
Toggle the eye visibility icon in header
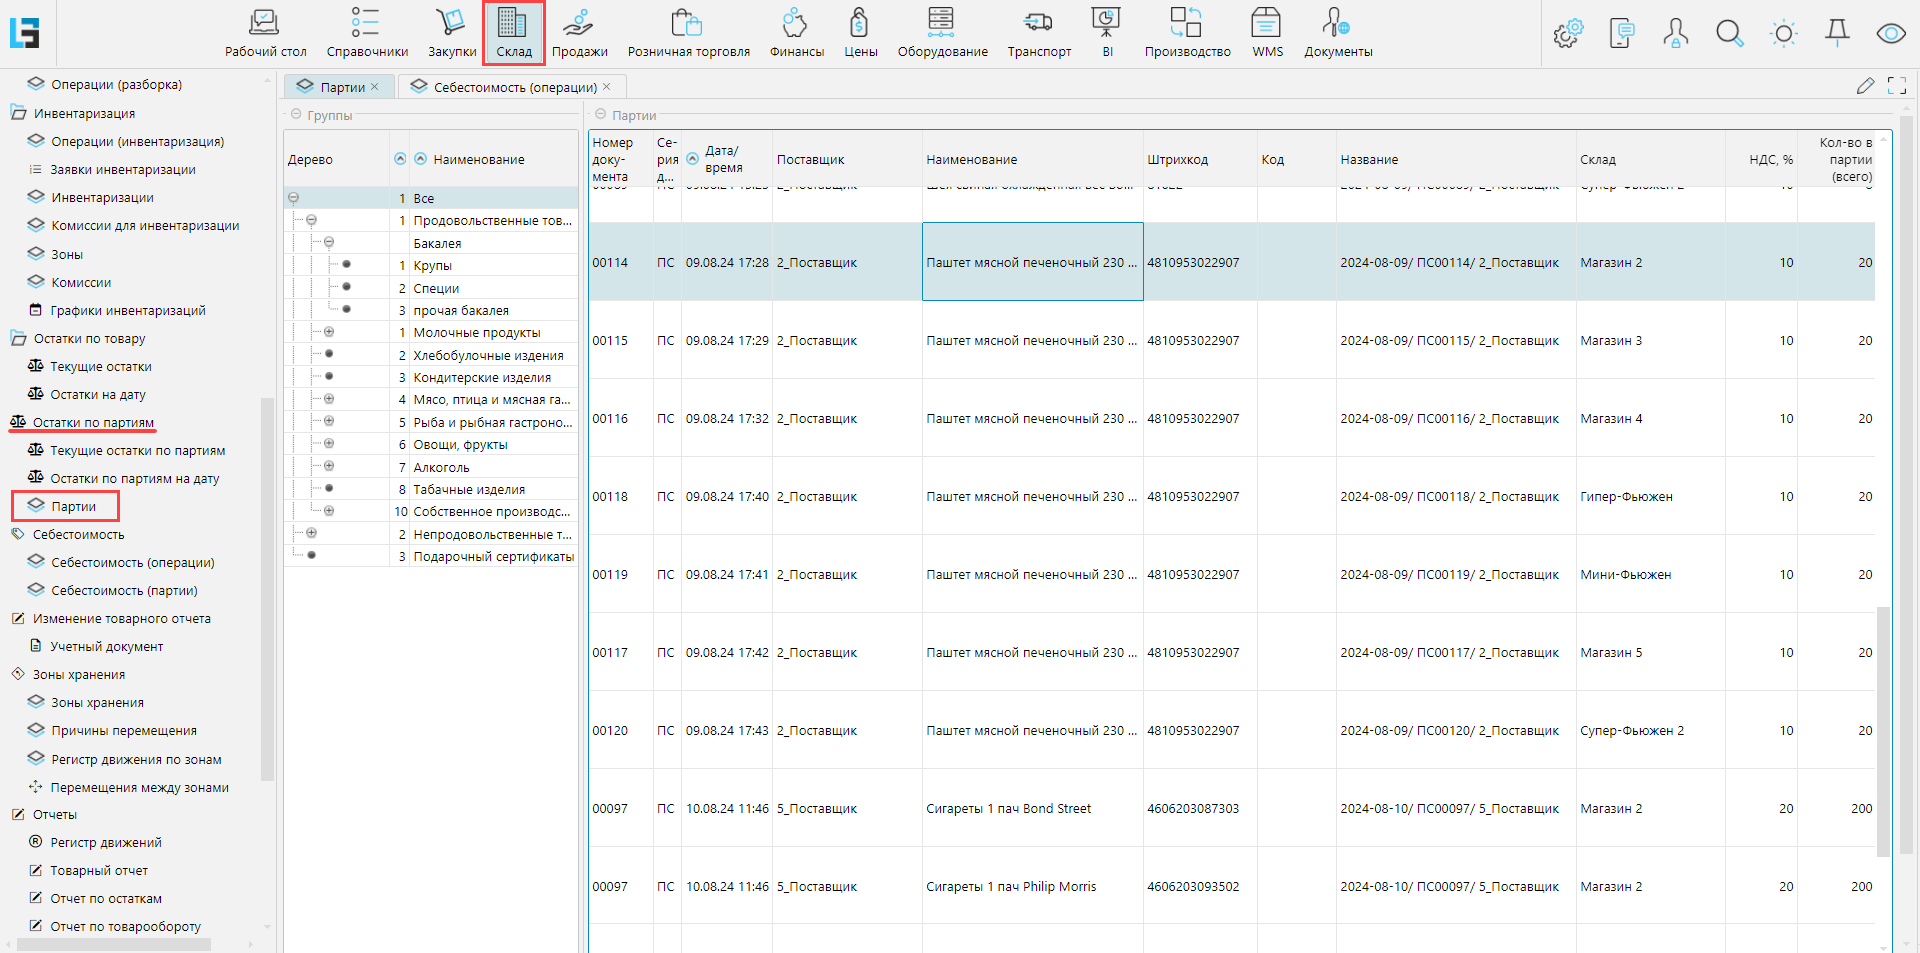click(1890, 34)
